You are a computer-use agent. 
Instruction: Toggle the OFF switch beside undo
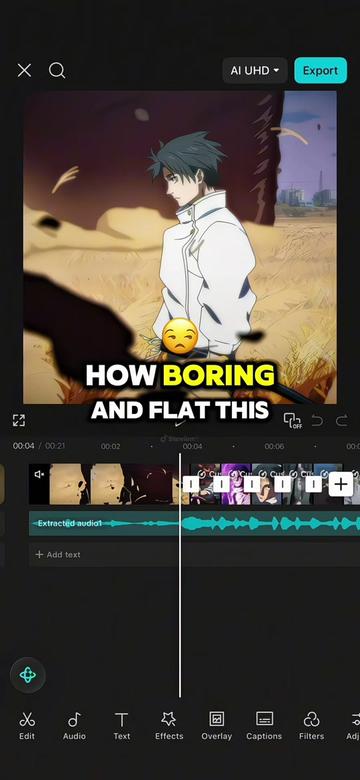[292, 421]
